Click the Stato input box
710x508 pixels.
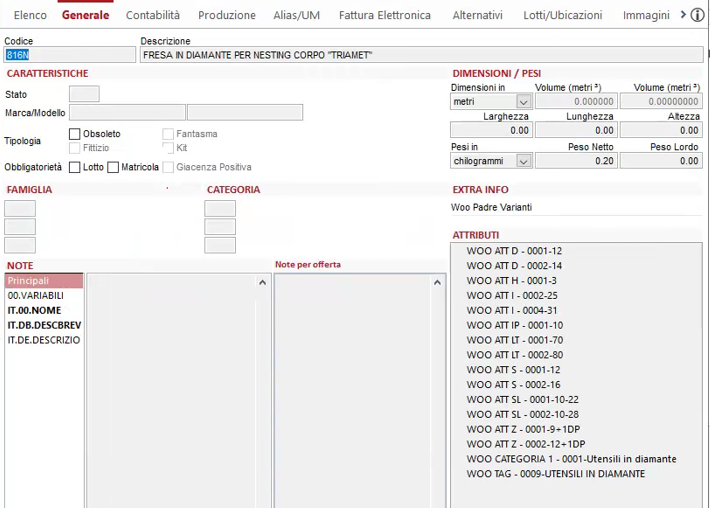pos(84,94)
